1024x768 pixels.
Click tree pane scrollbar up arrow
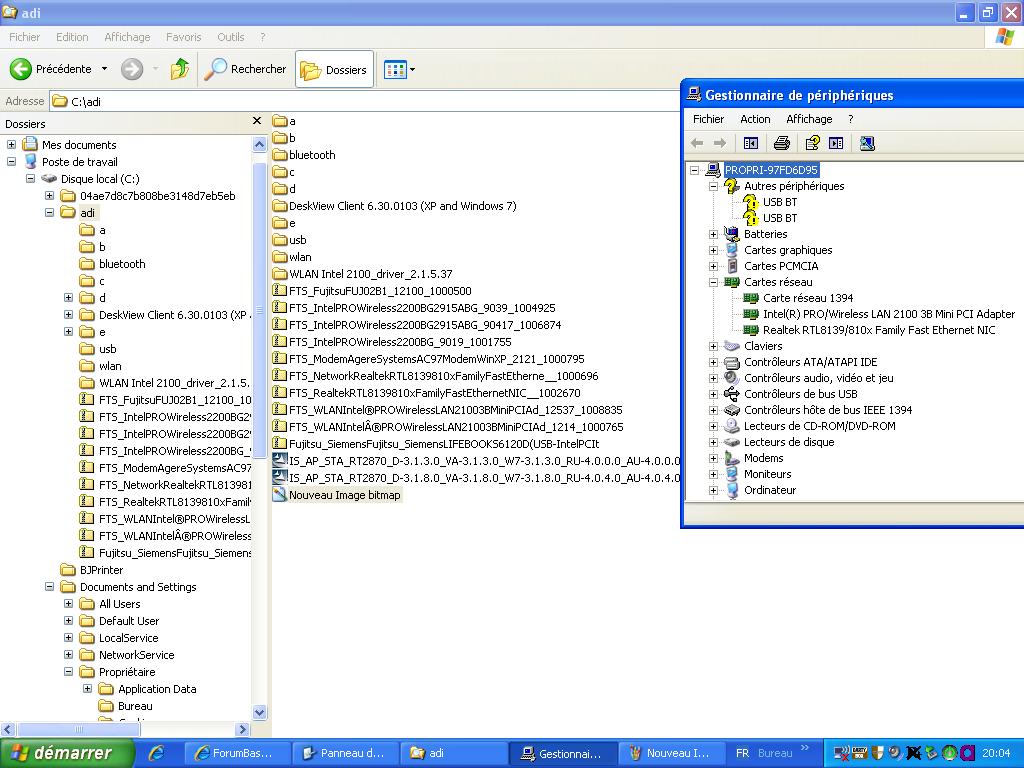click(259, 144)
